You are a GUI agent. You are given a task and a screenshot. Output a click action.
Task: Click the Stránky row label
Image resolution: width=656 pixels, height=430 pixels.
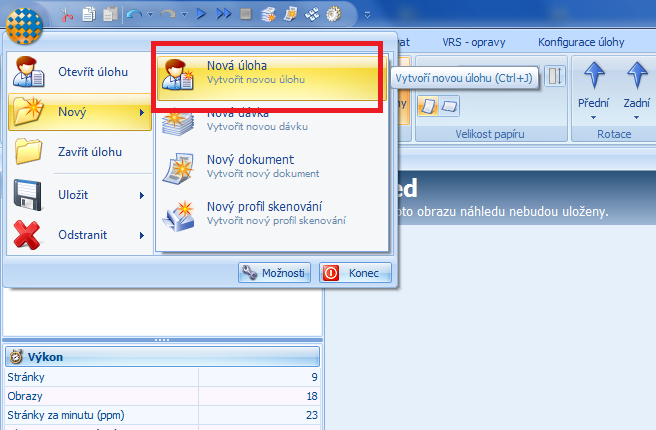pyautogui.click(x=26, y=377)
